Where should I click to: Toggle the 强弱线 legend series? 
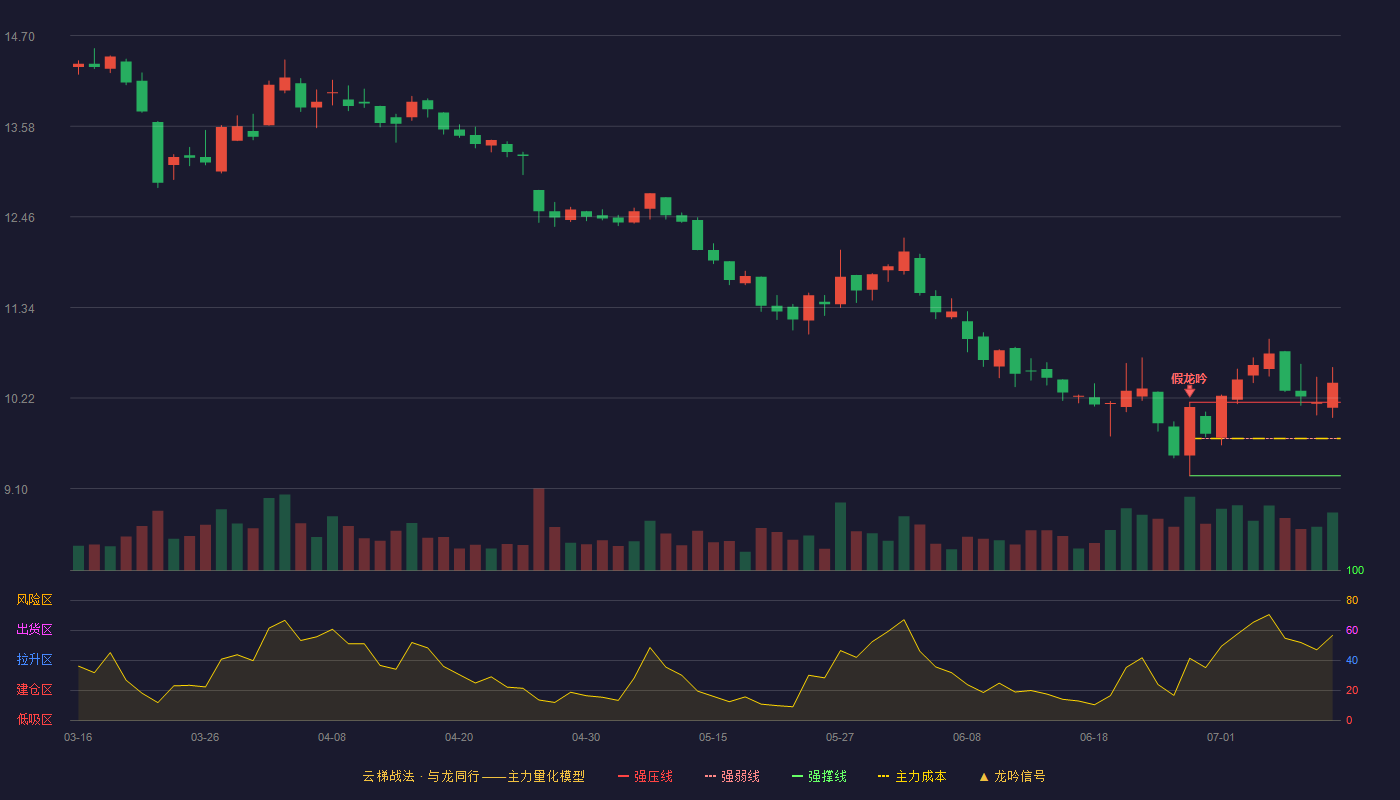[732, 776]
